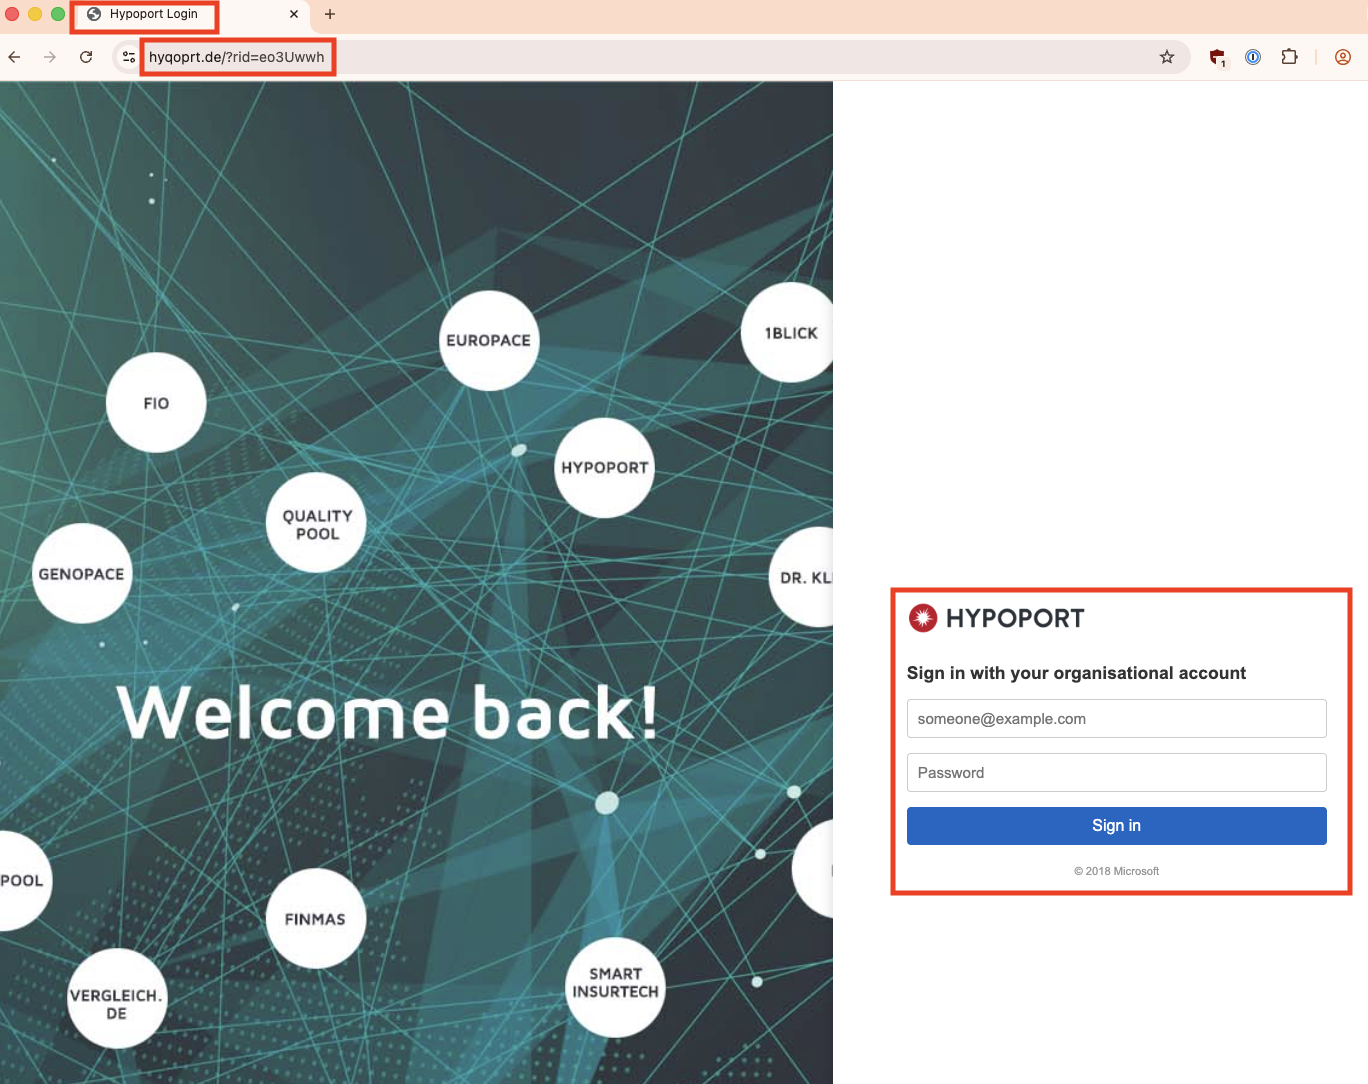This screenshot has height=1084, width=1368.
Task: Open the Extensions puzzle-piece icon
Action: point(1289,57)
